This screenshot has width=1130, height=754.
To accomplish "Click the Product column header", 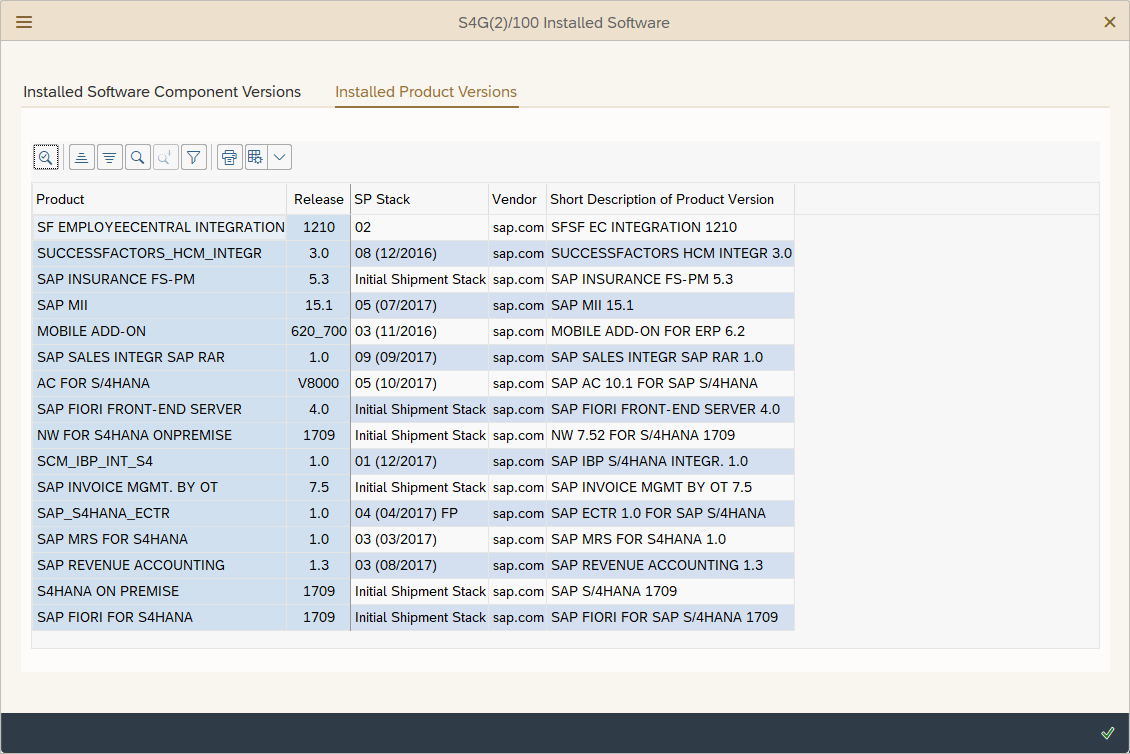I will pos(159,199).
